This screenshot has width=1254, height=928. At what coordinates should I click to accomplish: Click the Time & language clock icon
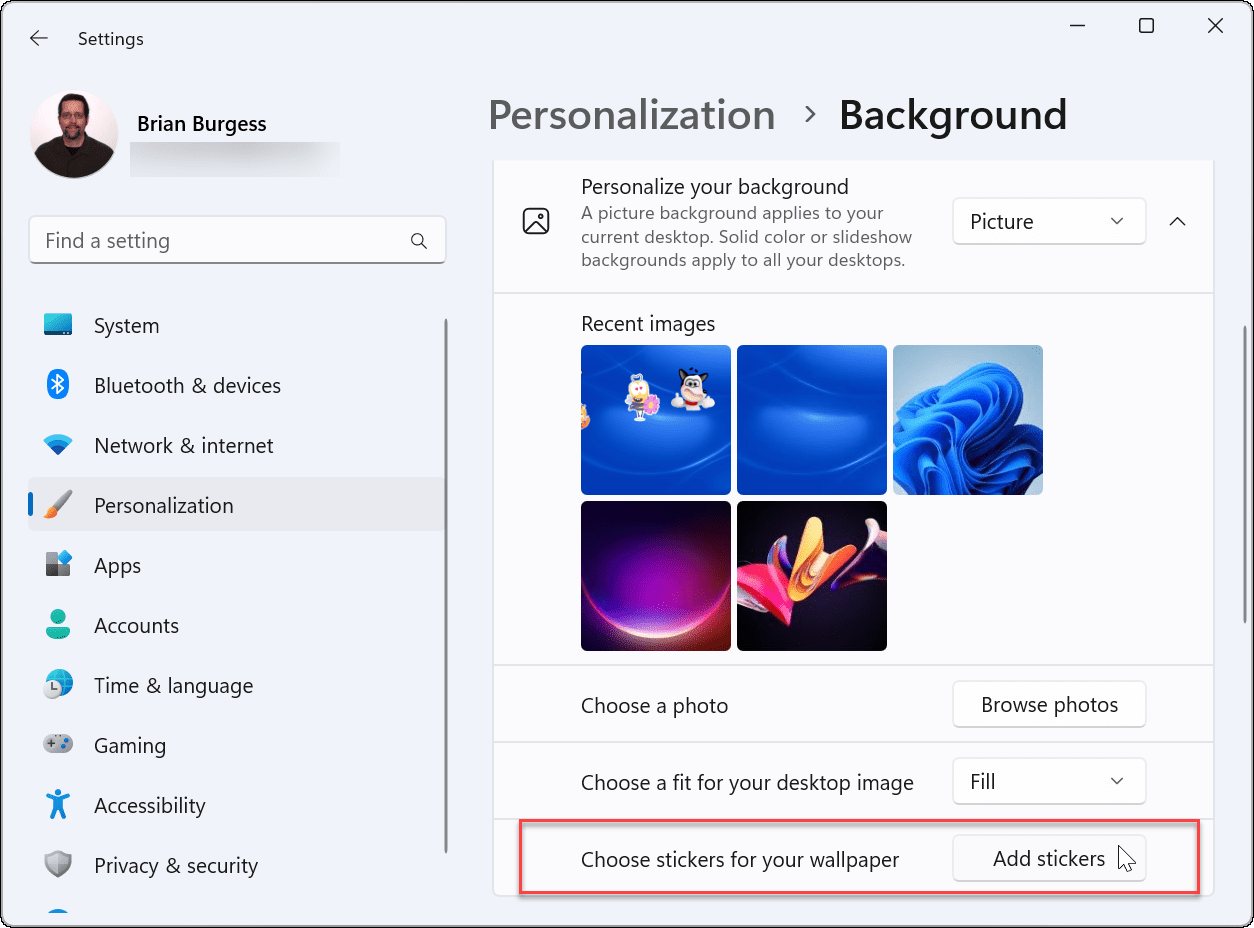[x=58, y=685]
